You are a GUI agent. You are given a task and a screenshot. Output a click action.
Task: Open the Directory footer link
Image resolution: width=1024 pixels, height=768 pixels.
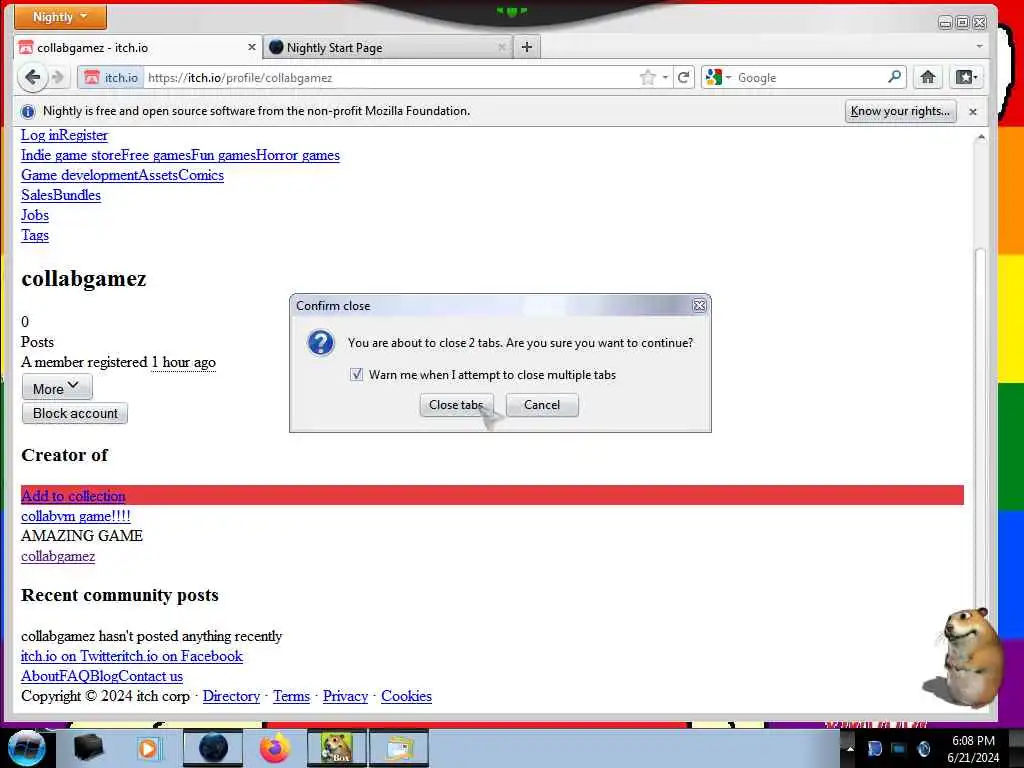click(231, 696)
